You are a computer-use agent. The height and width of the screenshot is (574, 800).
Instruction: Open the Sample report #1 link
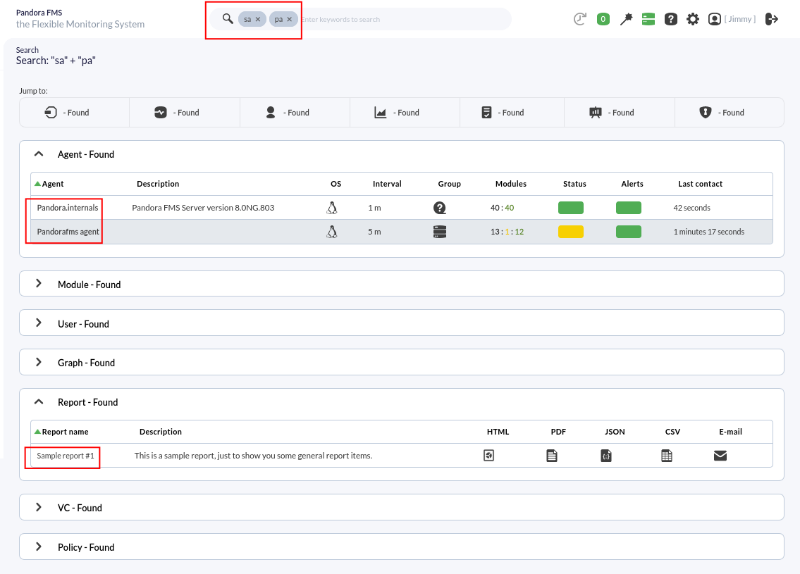pyautogui.click(x=65, y=456)
